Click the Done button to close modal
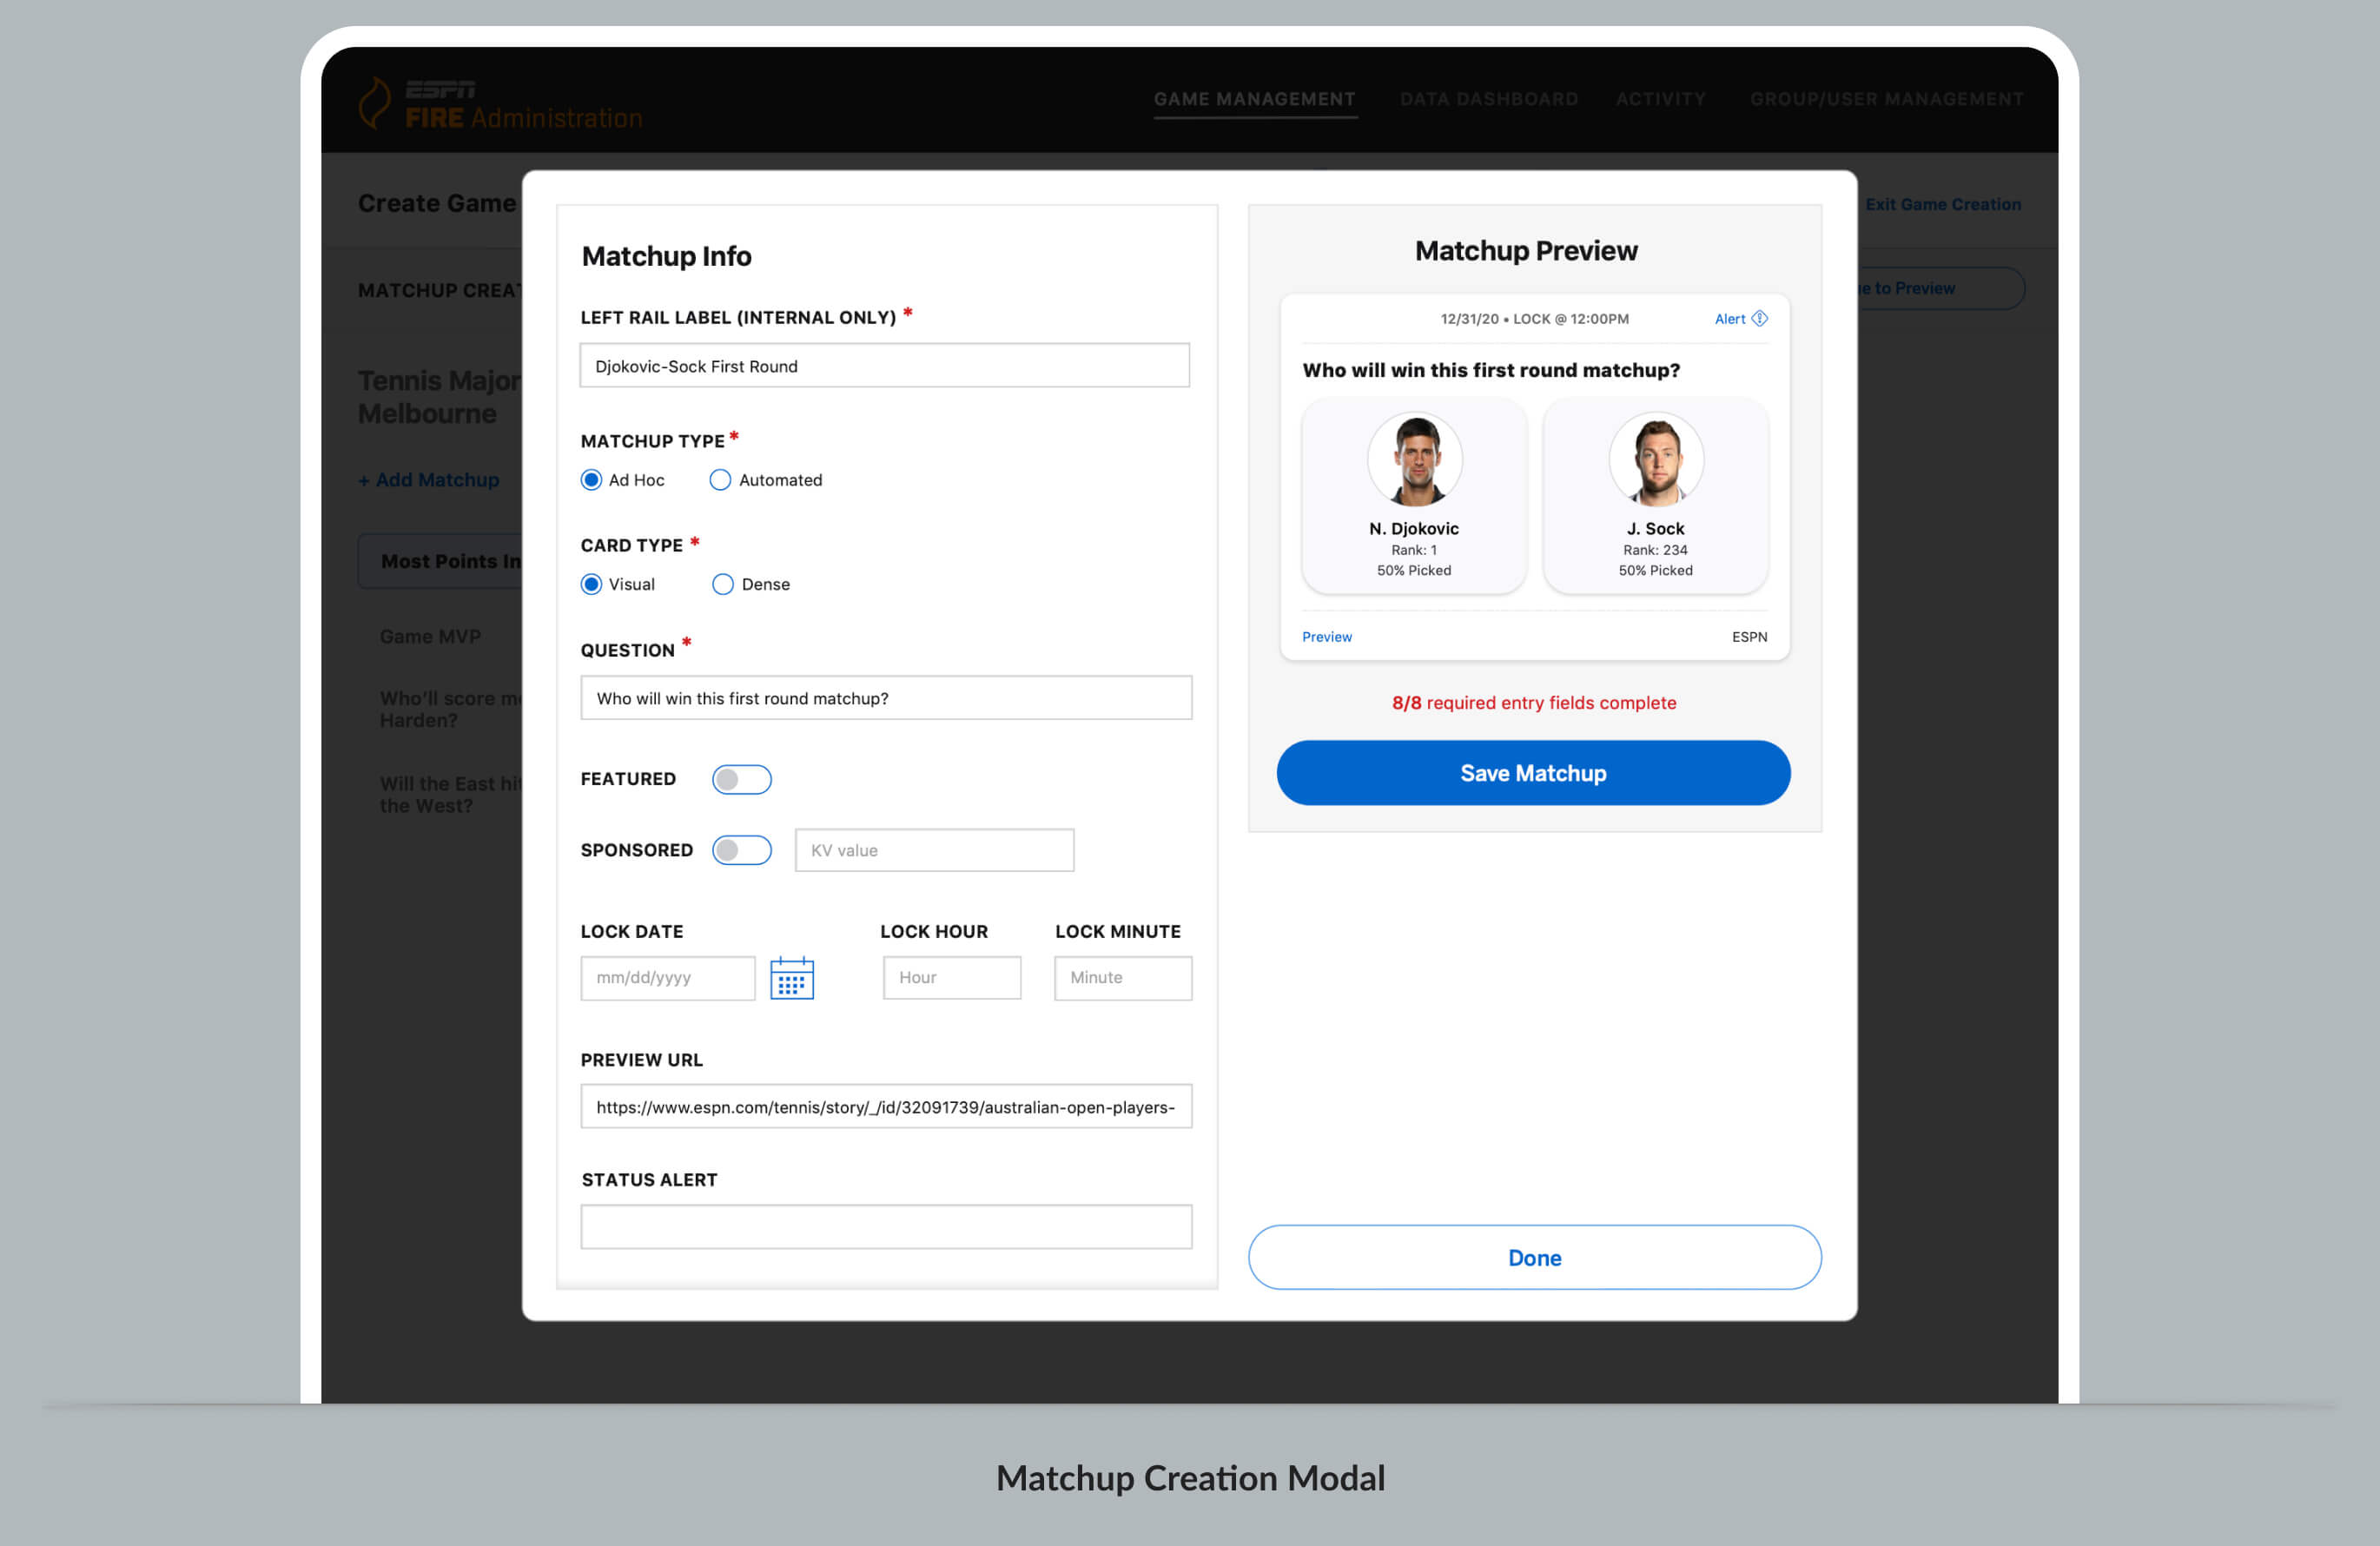Viewport: 2380px width, 1546px height. click(x=1533, y=1256)
